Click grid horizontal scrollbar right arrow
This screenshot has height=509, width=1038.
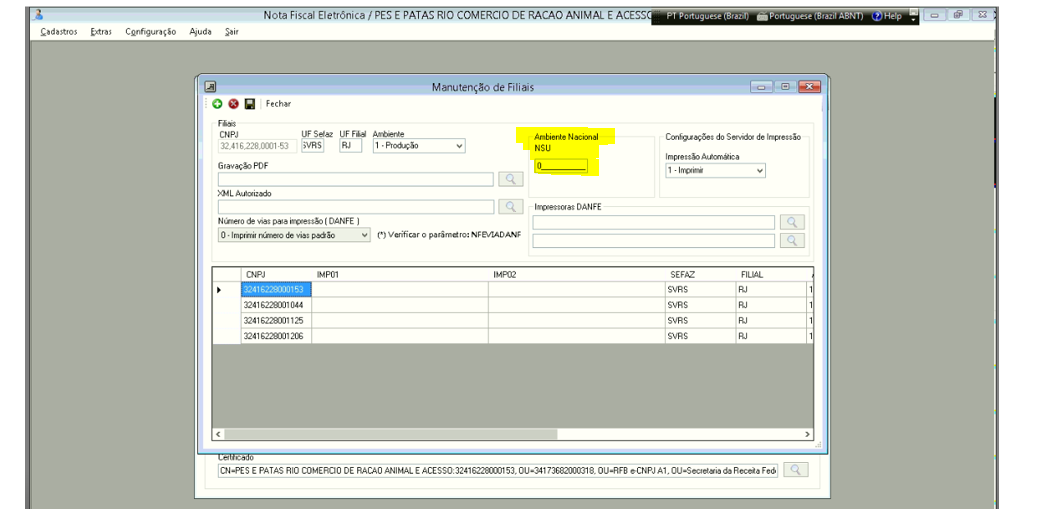click(807, 434)
